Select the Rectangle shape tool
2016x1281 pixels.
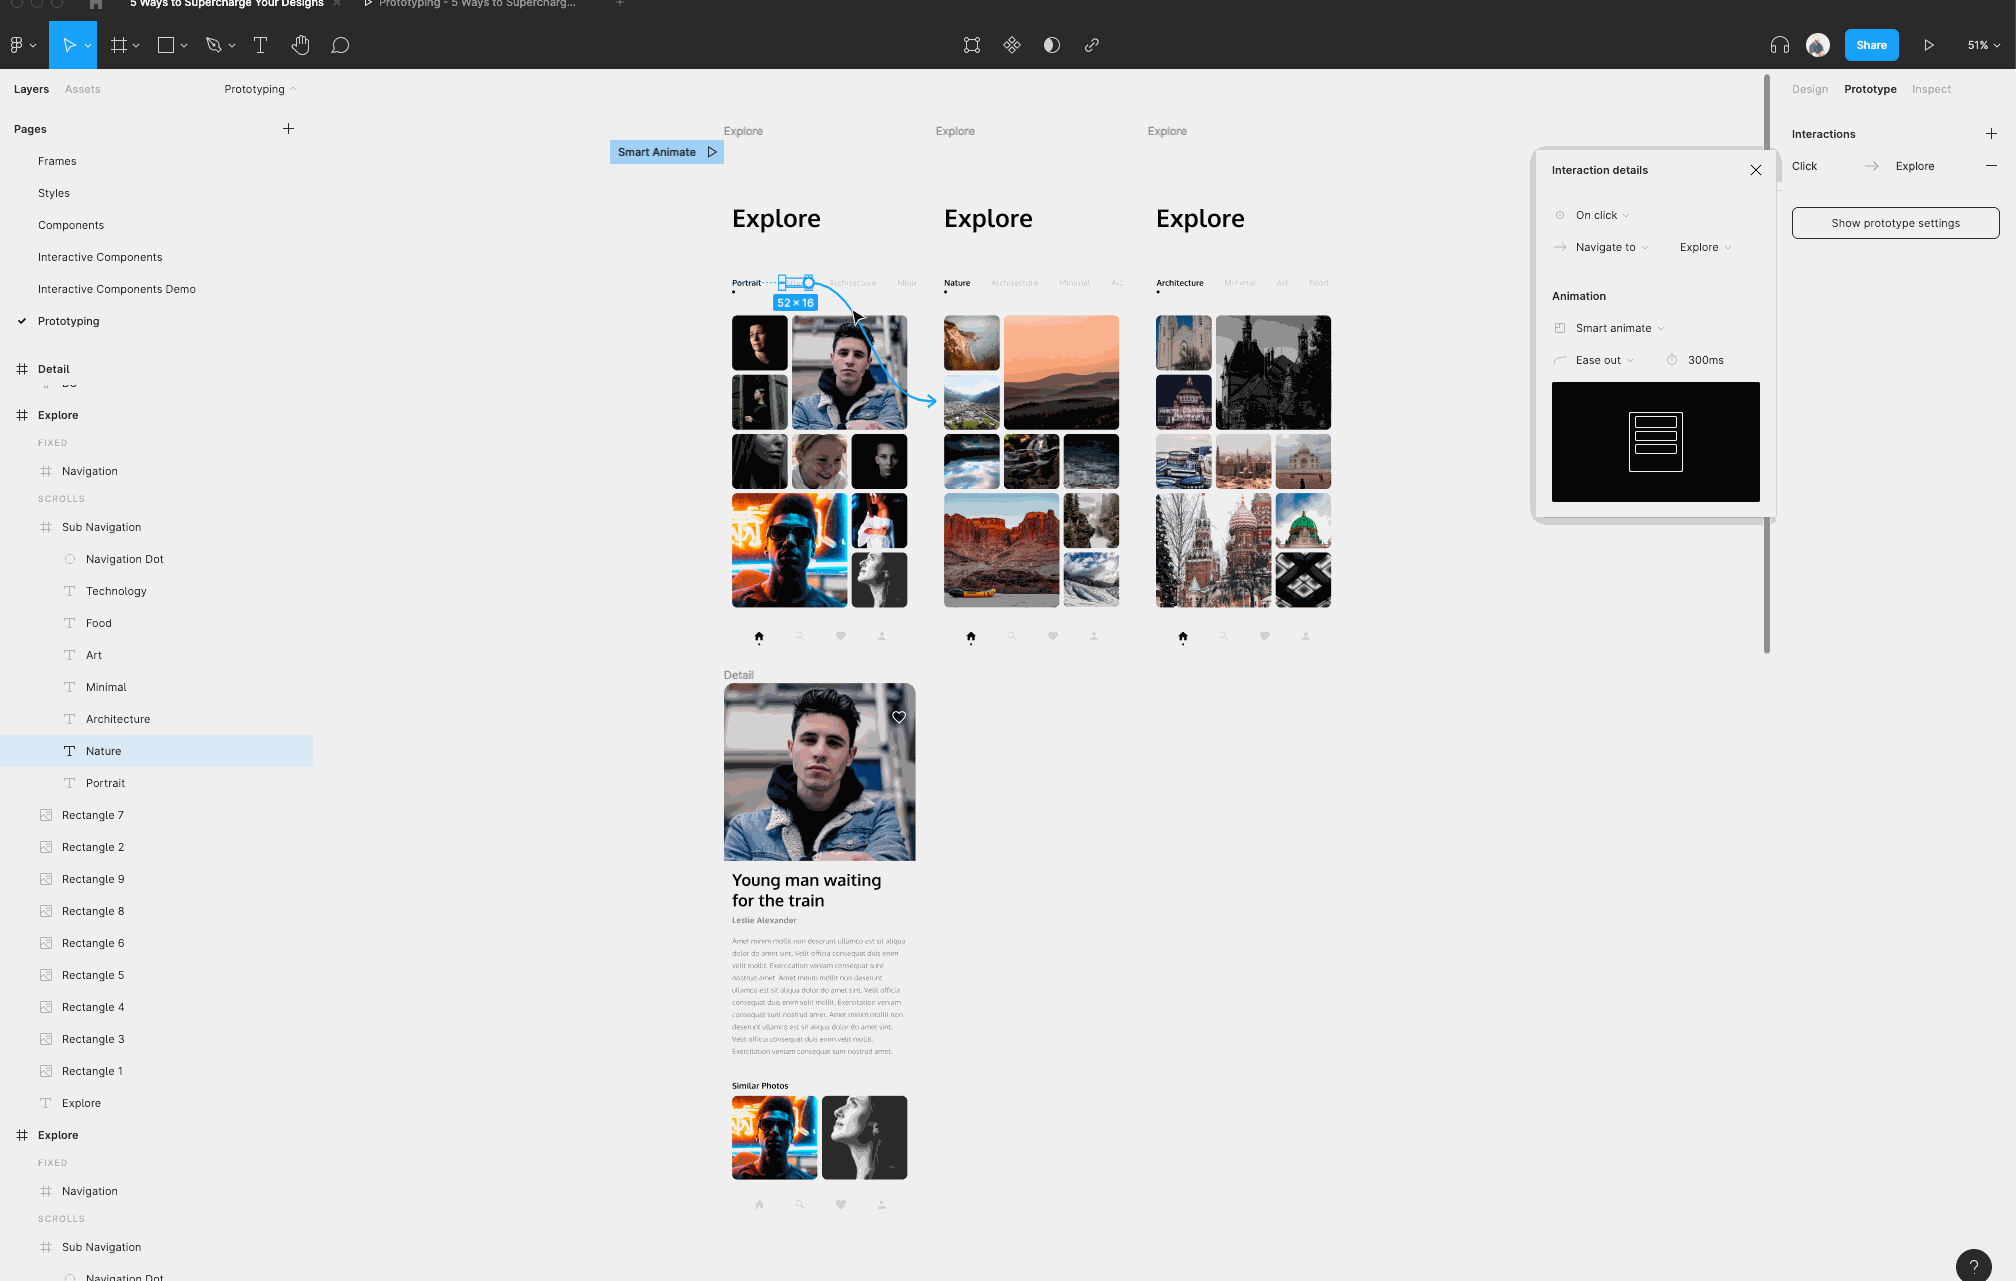point(166,45)
